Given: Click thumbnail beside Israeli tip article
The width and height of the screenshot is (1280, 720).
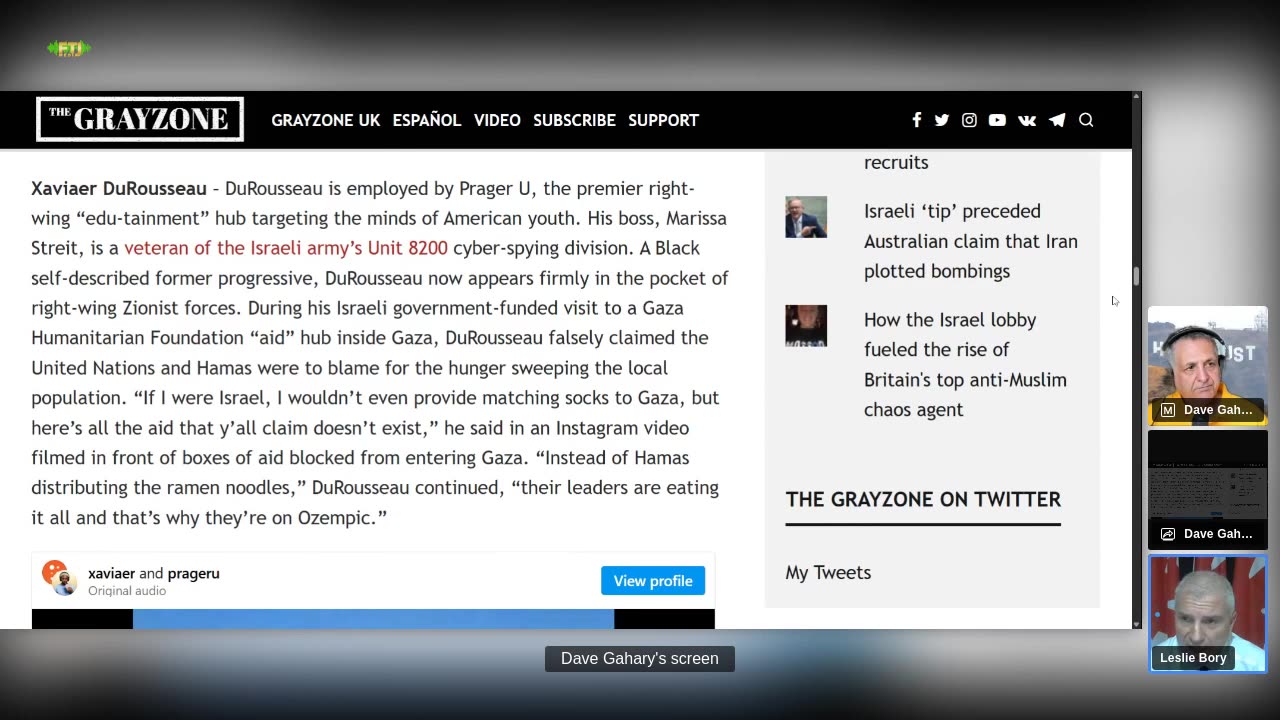Looking at the screenshot, I should [x=806, y=217].
